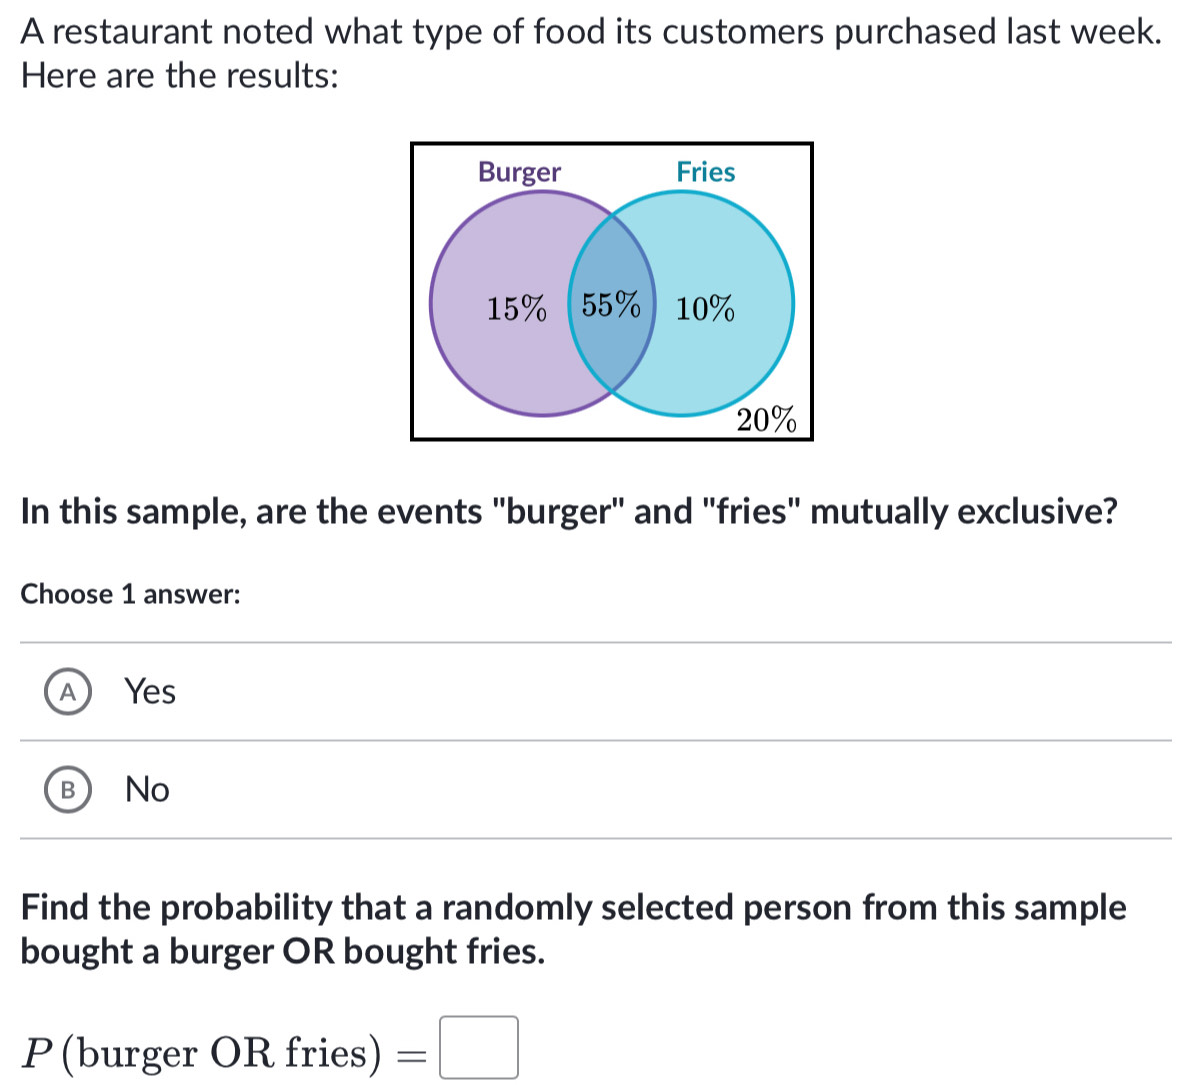Click the 15% burger-only region label

click(516, 309)
